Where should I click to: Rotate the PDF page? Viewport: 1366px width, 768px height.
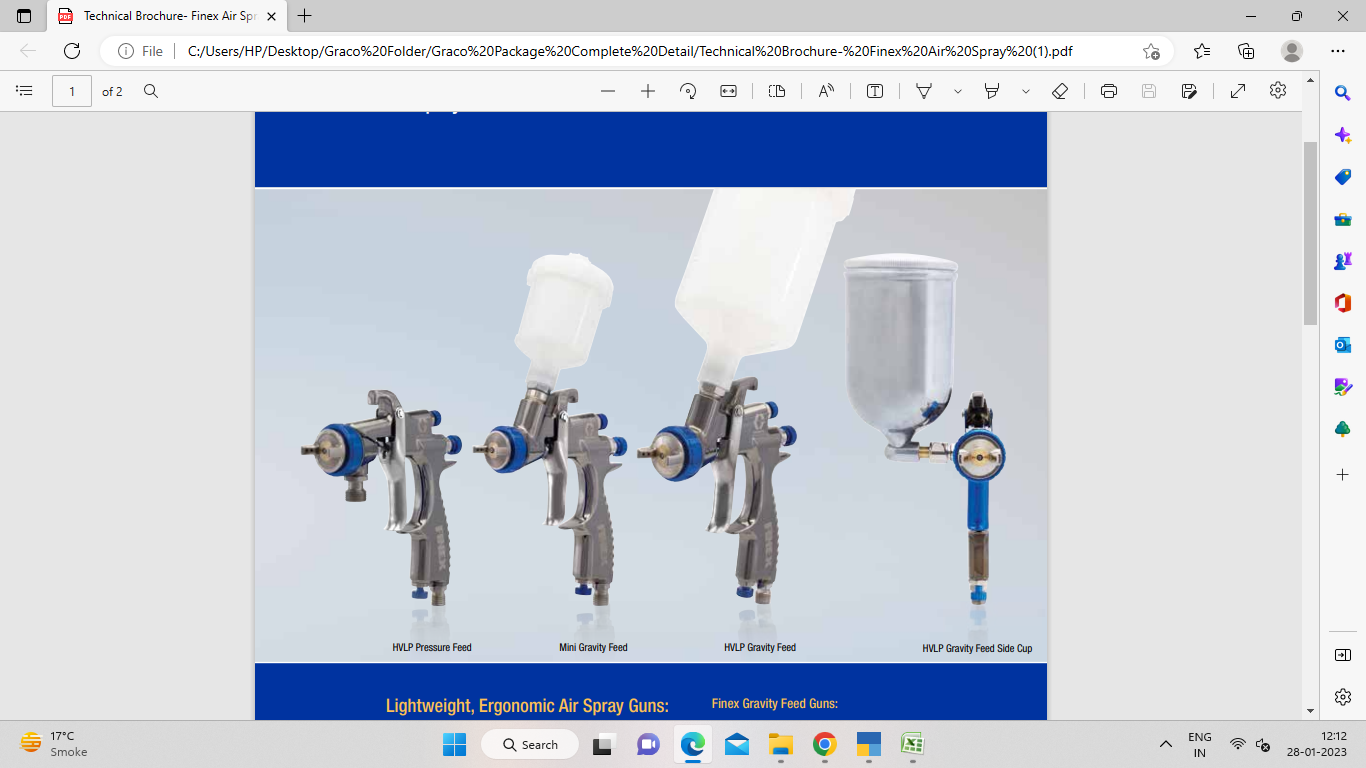pos(688,90)
